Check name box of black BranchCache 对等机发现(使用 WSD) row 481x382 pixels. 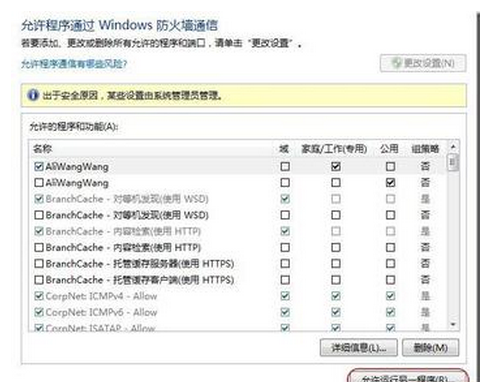click(39, 215)
